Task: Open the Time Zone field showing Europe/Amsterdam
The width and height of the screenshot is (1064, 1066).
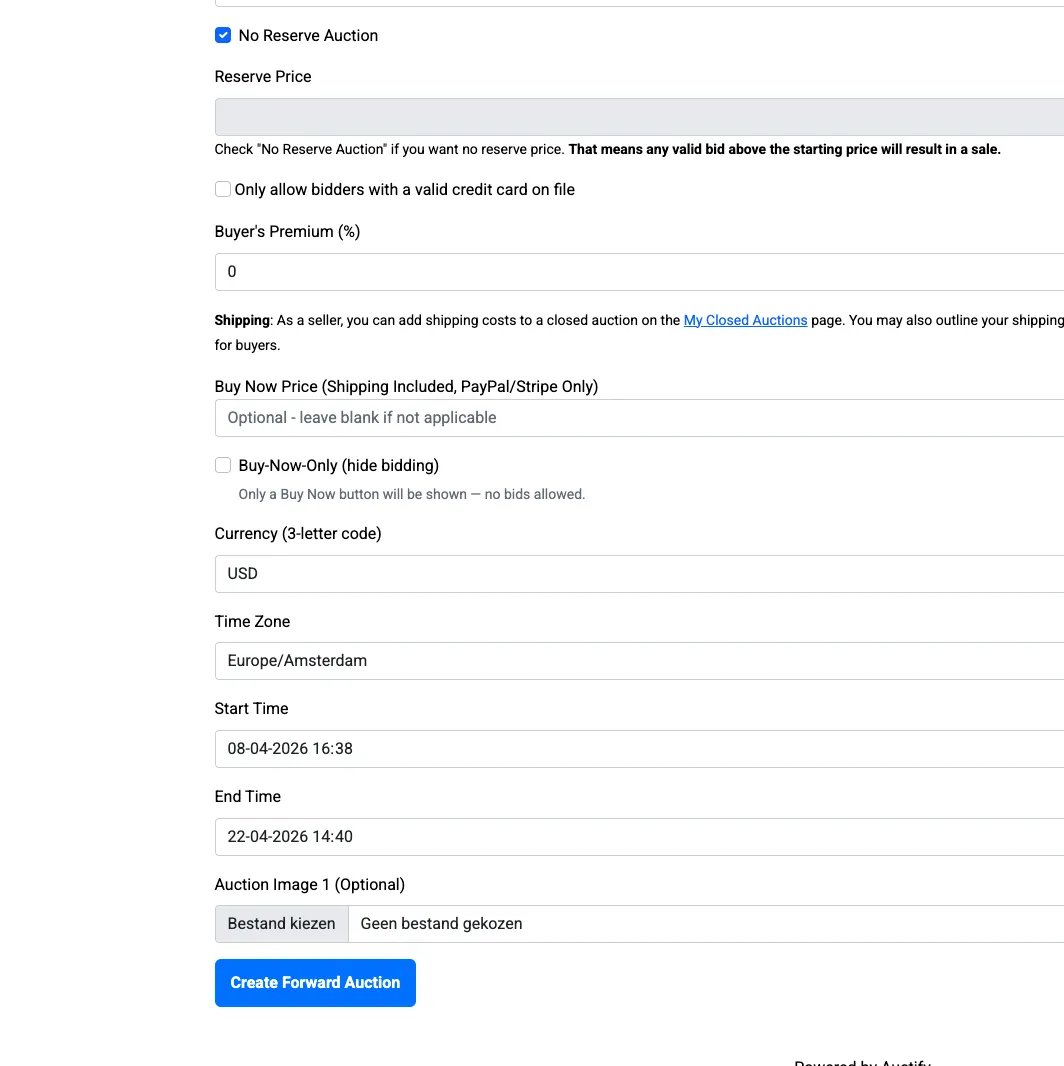Action: click(638, 661)
